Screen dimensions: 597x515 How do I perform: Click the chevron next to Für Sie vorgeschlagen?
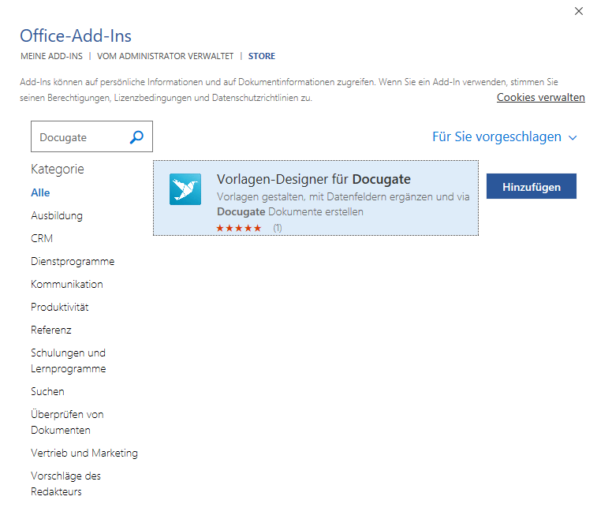573,138
